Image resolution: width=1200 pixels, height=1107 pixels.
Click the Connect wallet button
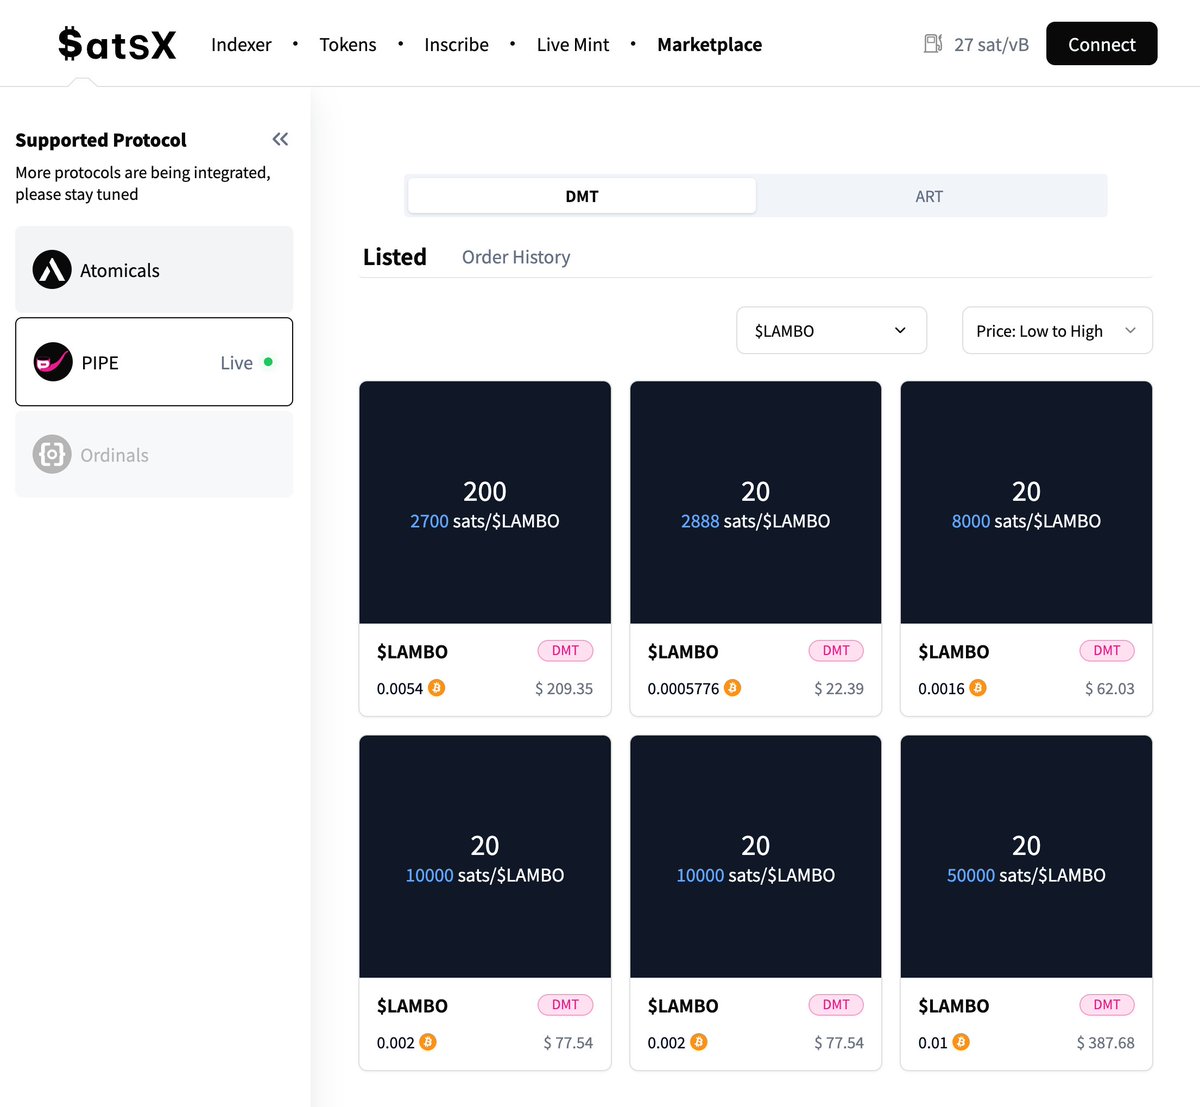[1101, 43]
